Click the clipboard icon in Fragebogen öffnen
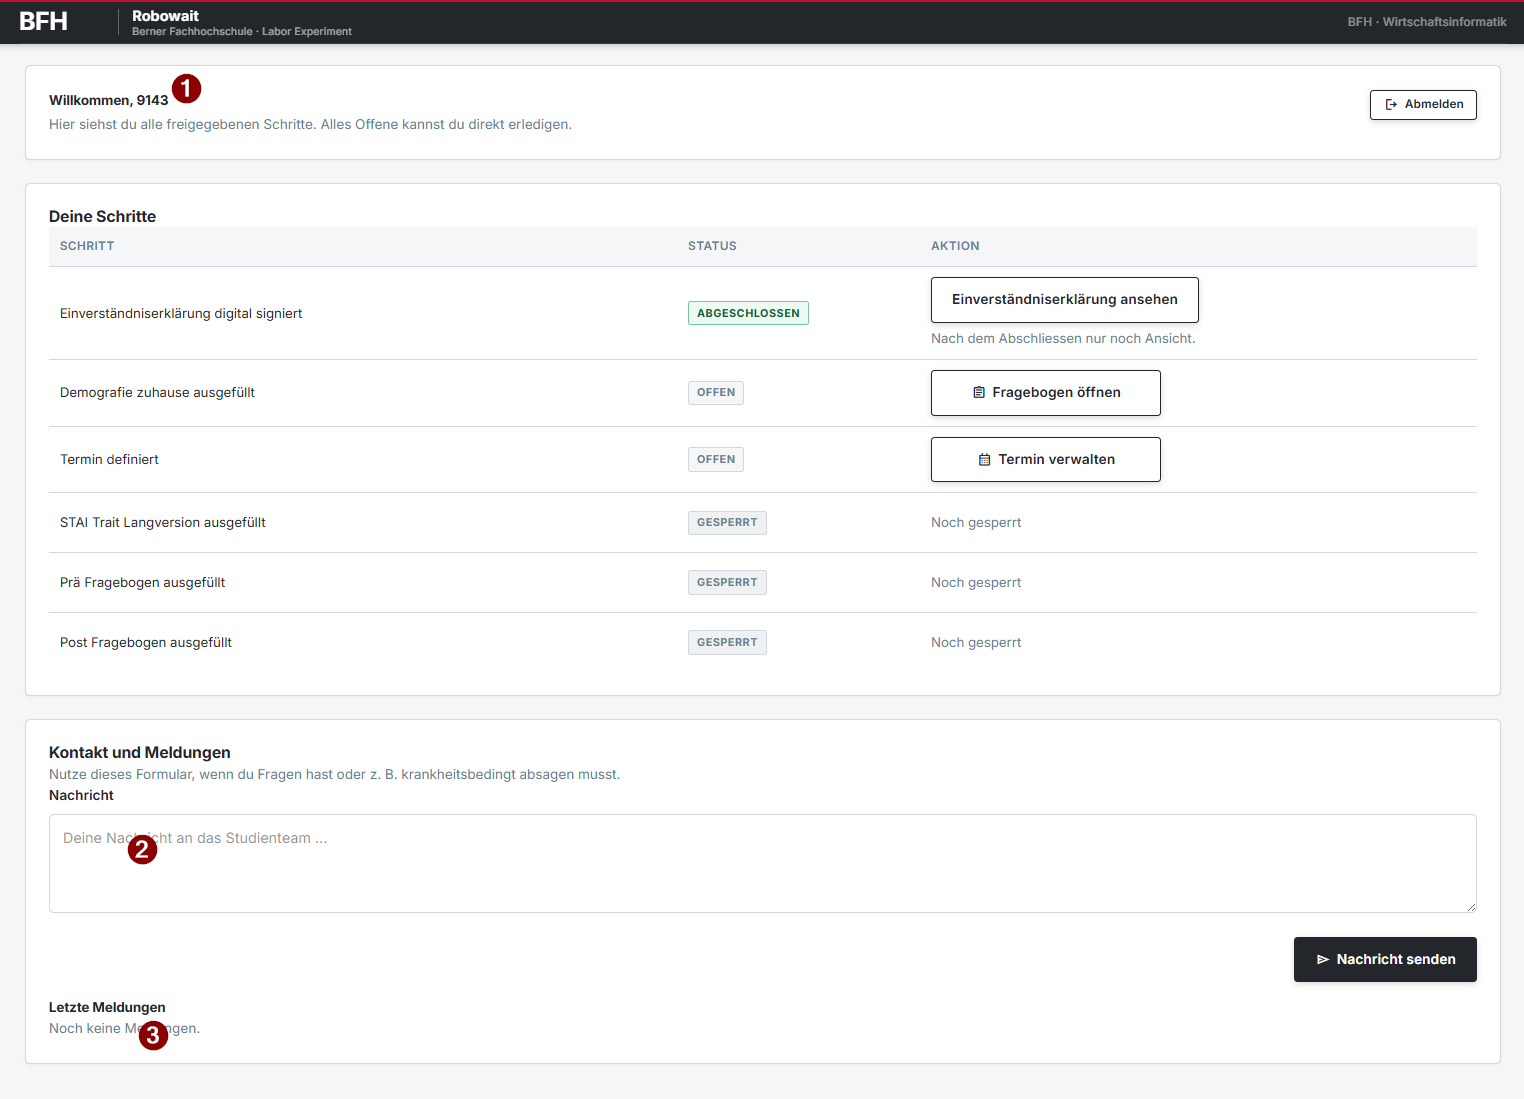Image resolution: width=1524 pixels, height=1099 pixels. coord(979,393)
